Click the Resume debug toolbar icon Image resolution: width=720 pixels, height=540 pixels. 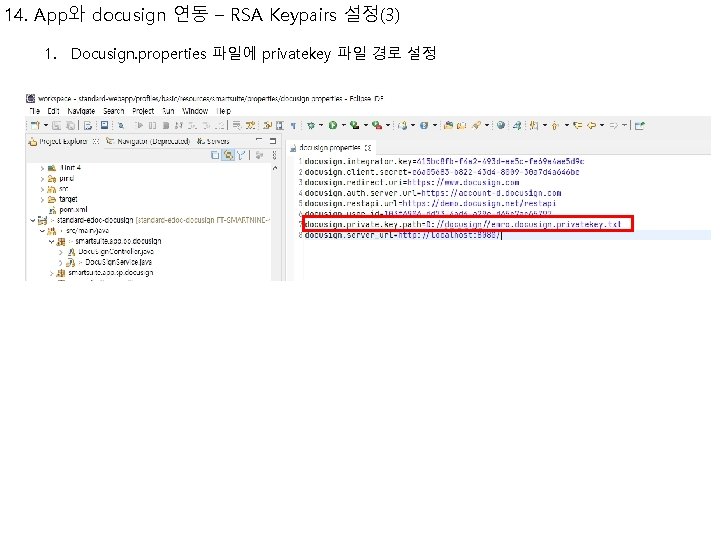click(138, 125)
